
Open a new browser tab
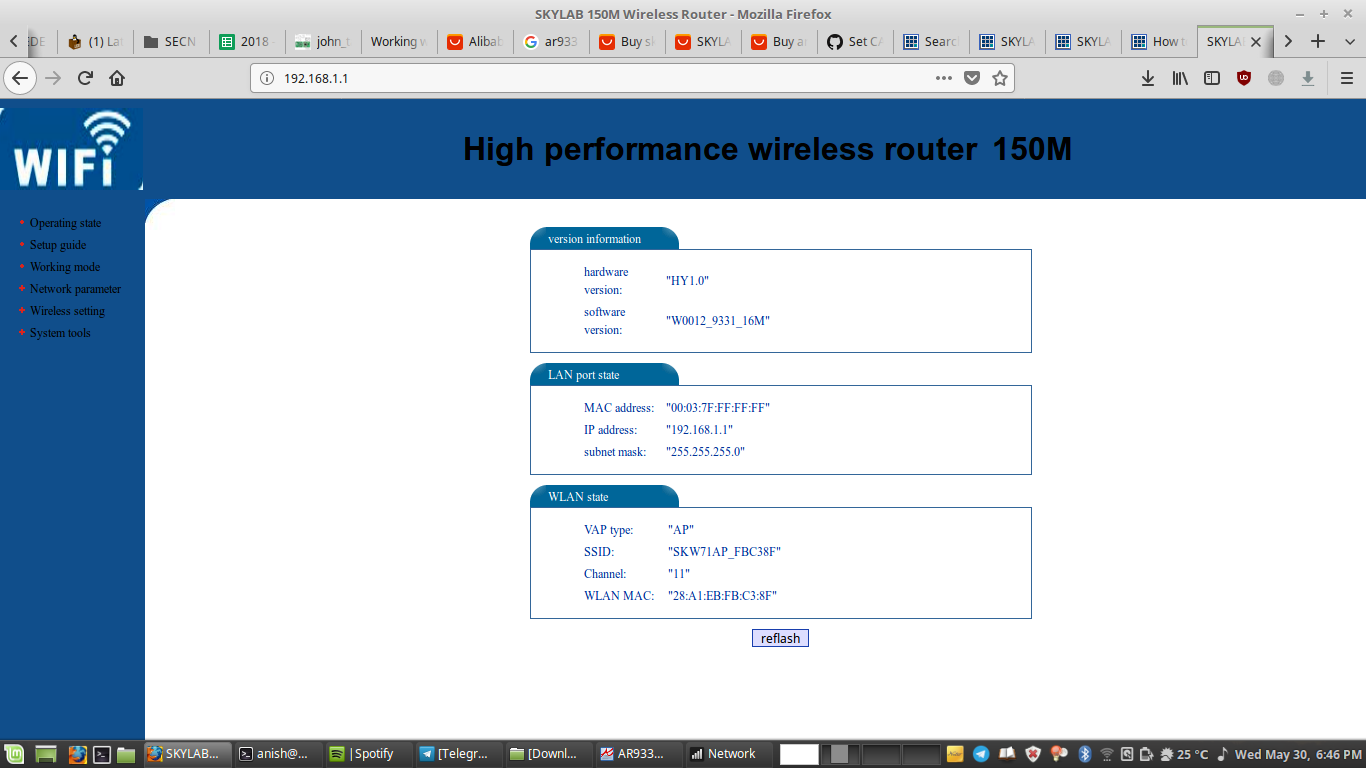tap(1318, 41)
